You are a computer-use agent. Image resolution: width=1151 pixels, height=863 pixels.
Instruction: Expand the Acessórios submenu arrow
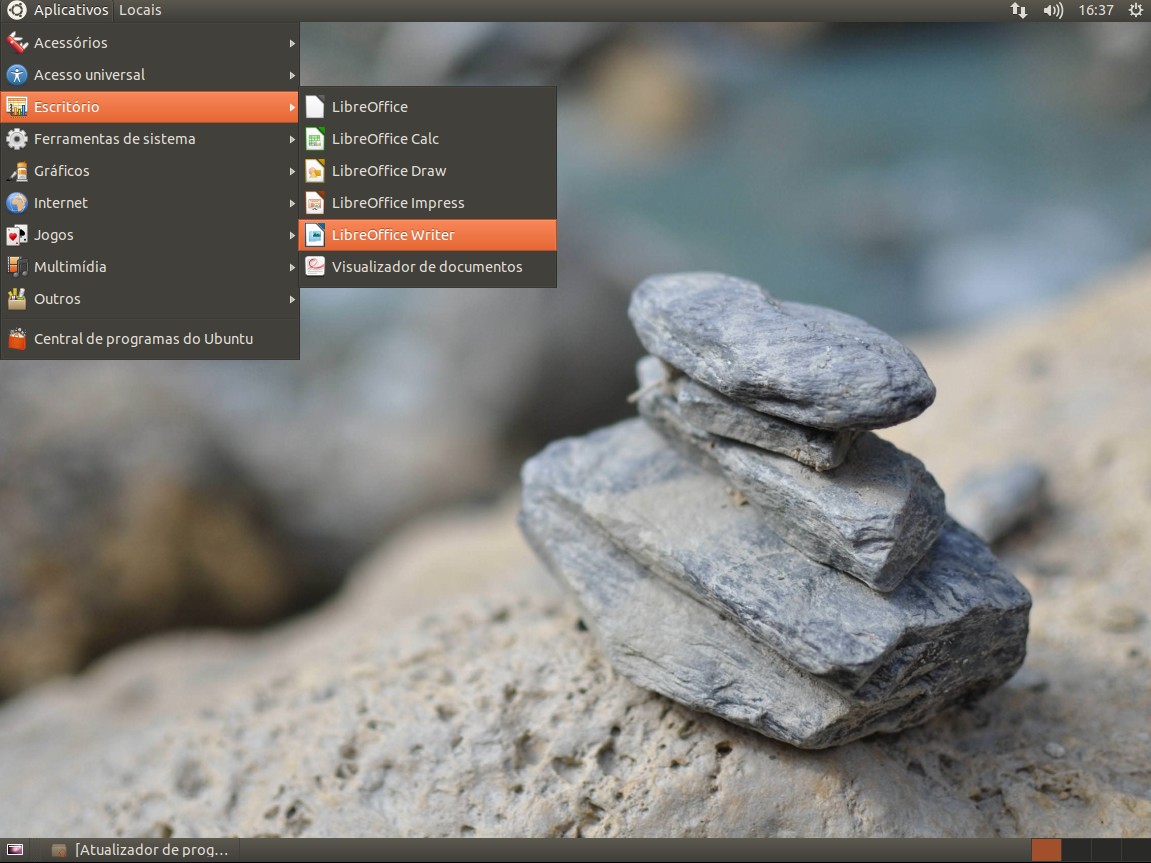pos(292,43)
